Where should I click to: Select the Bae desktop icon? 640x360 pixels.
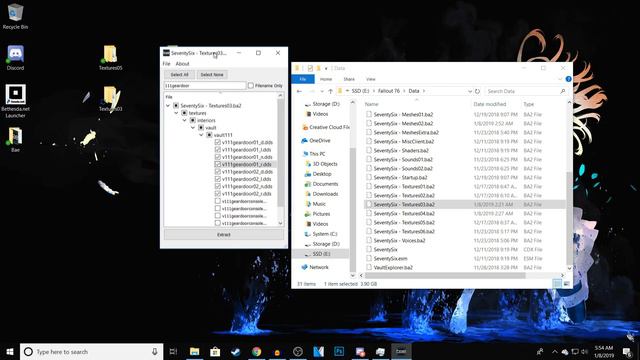pos(15,139)
